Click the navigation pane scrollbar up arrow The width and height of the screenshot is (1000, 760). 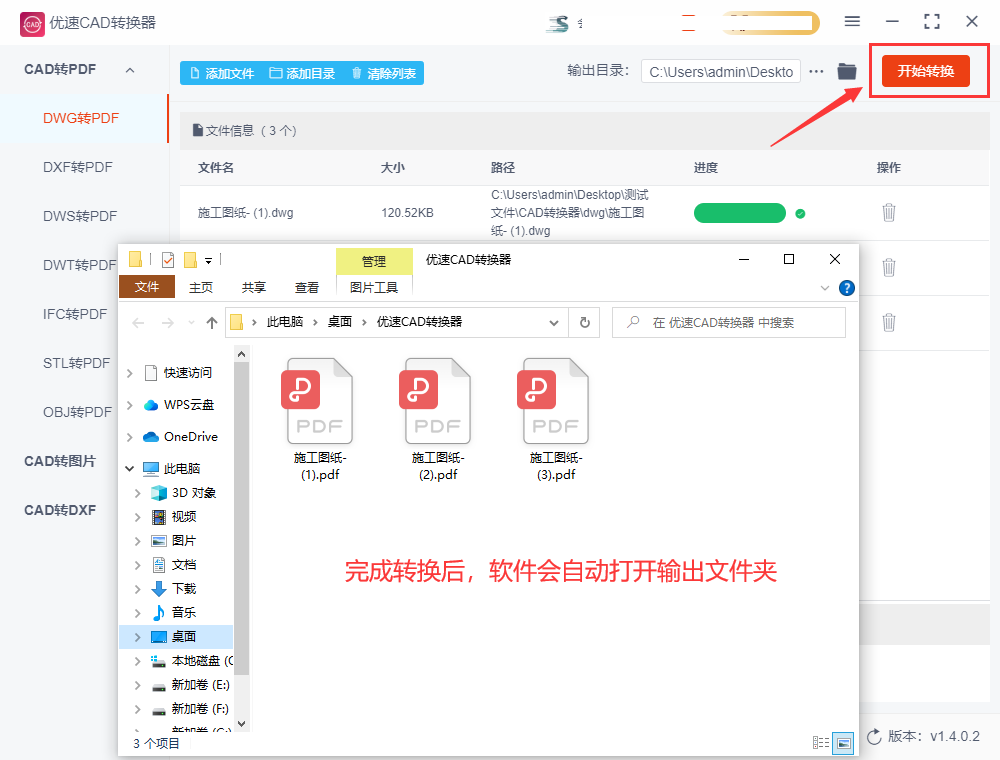click(241, 354)
